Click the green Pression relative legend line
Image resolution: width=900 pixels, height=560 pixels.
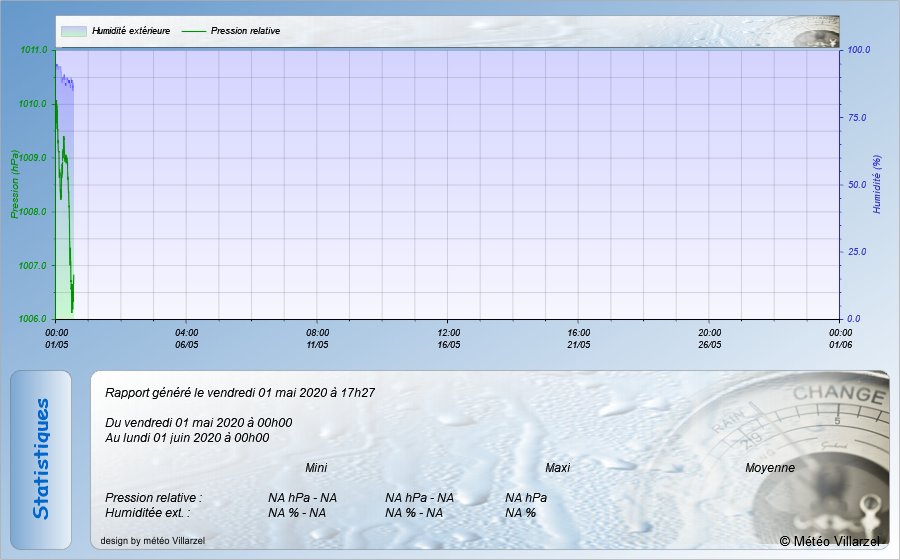click(x=193, y=31)
